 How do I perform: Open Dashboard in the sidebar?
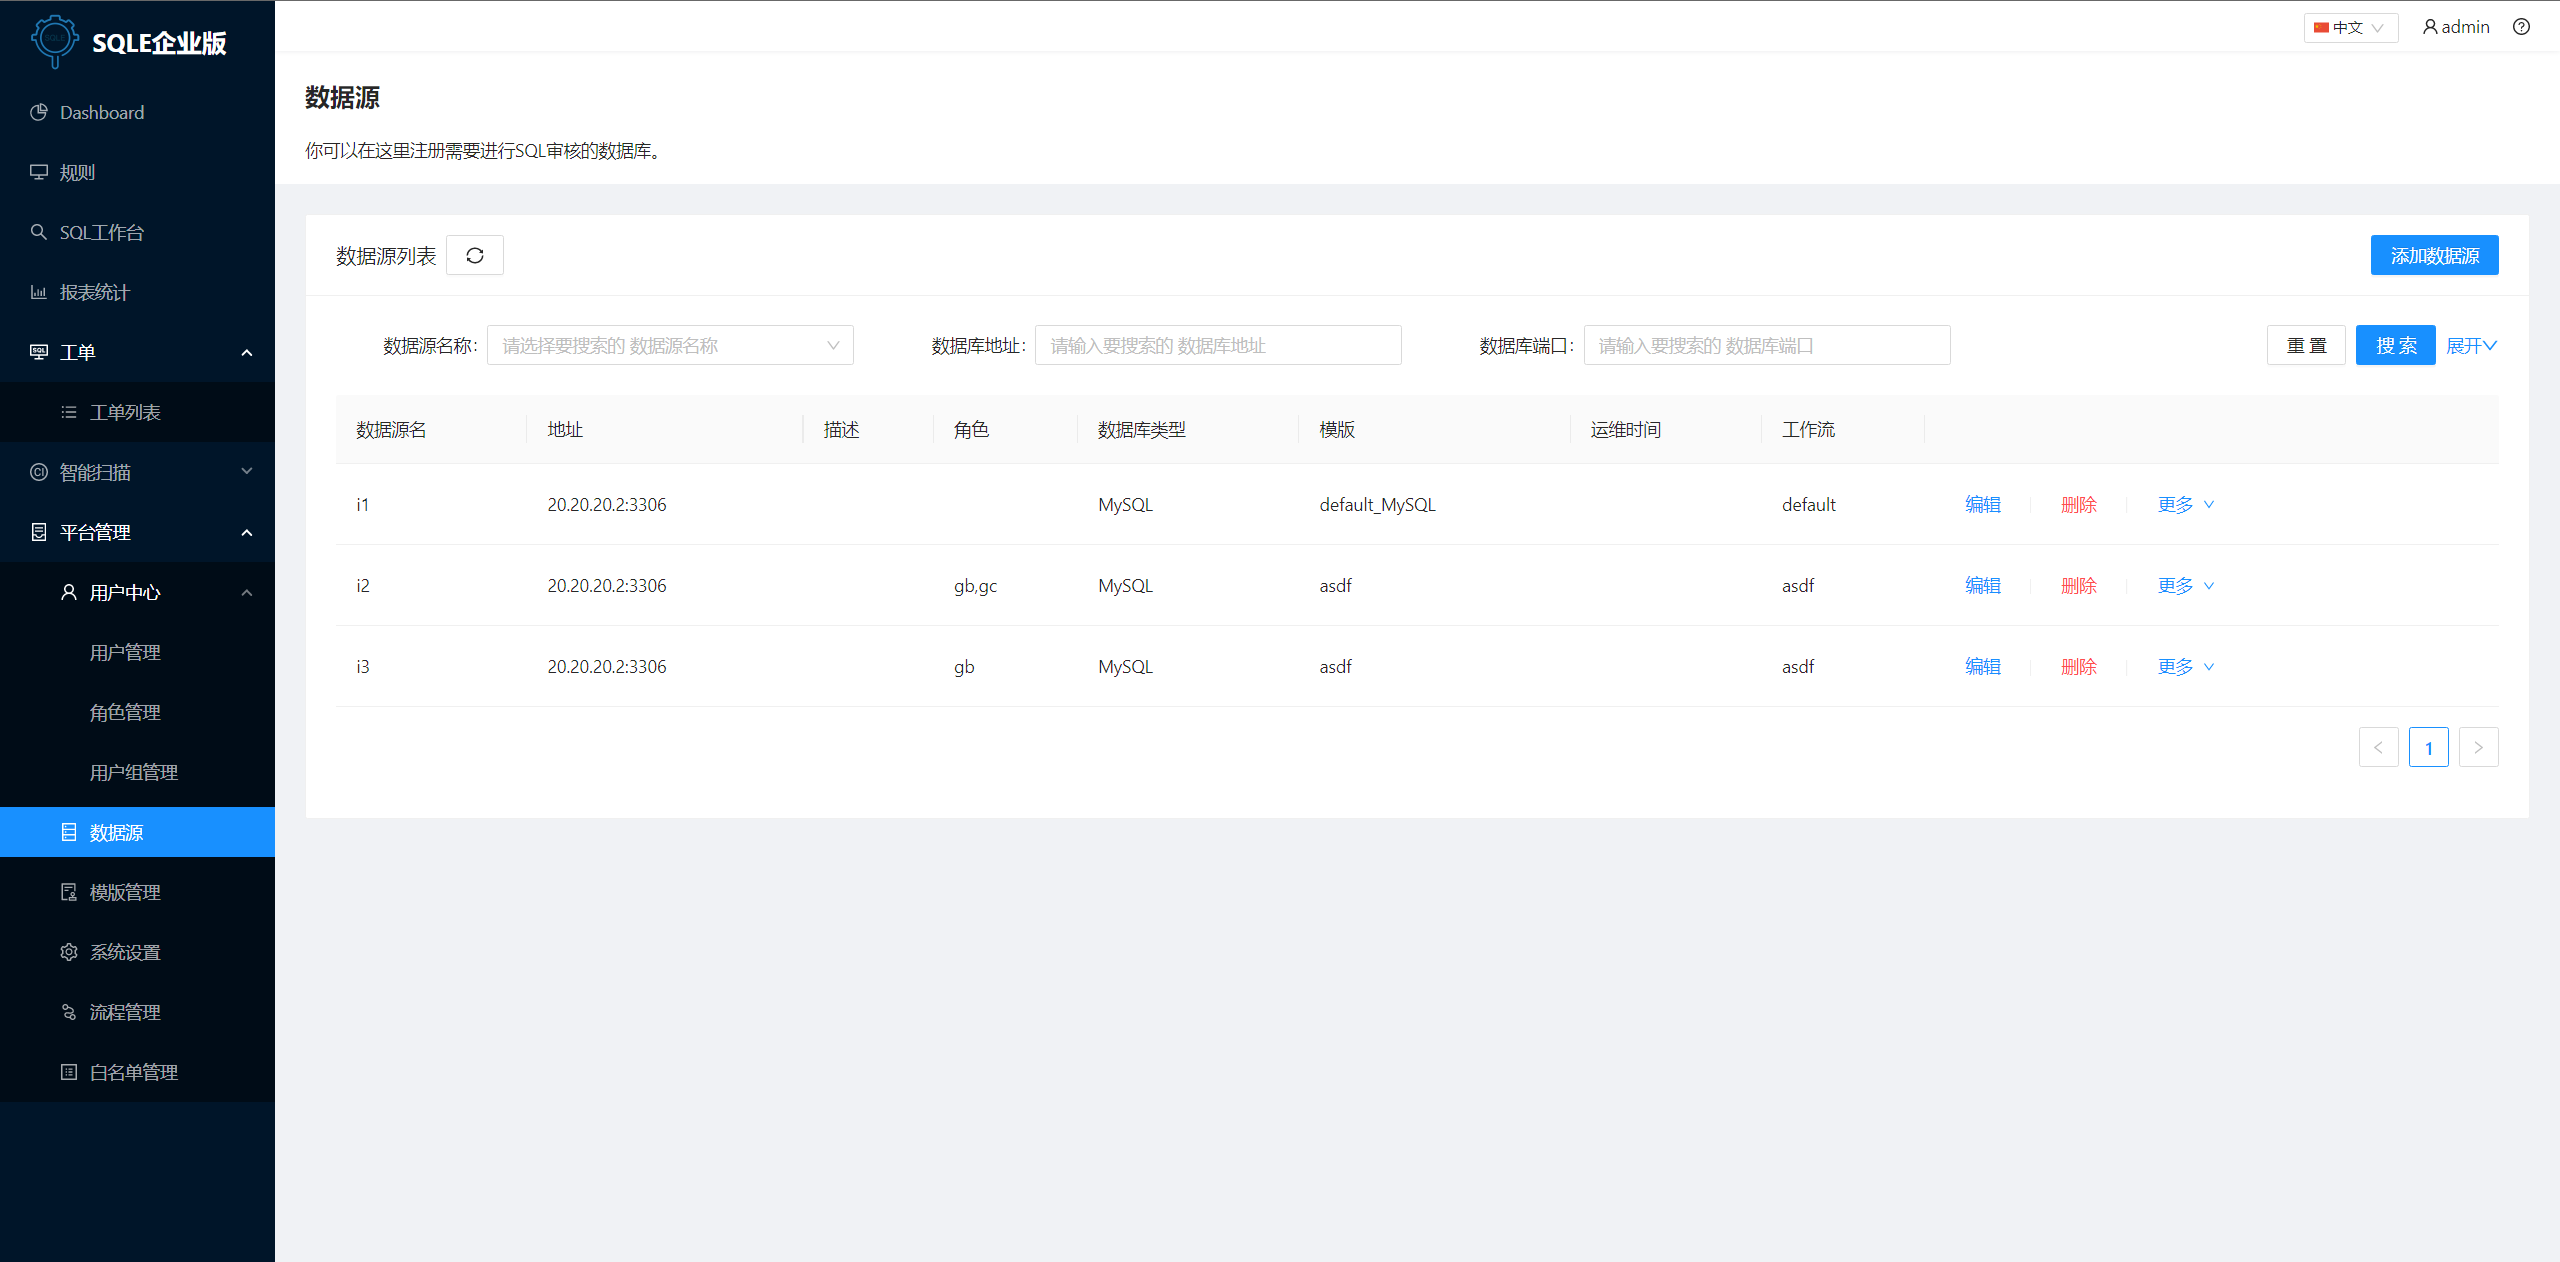coord(137,112)
